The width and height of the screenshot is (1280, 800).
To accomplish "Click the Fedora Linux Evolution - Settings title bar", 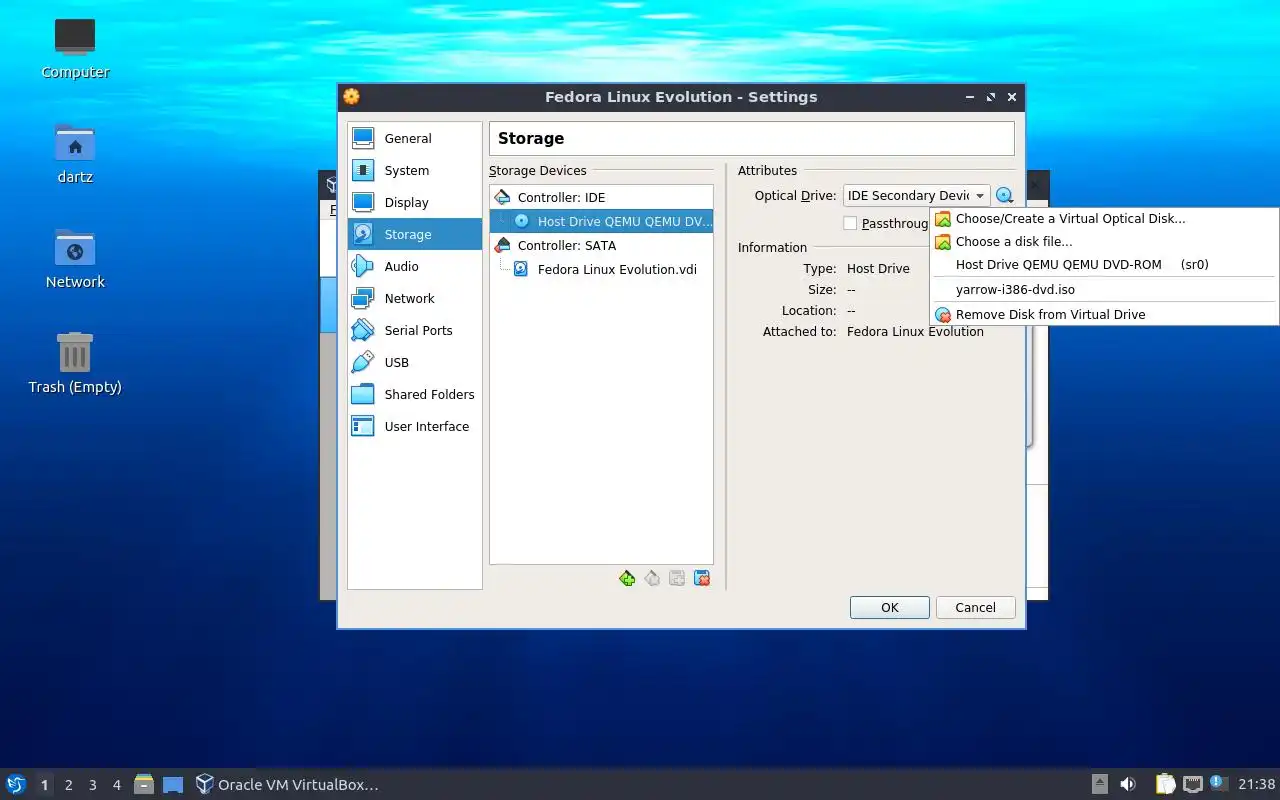I will [681, 97].
